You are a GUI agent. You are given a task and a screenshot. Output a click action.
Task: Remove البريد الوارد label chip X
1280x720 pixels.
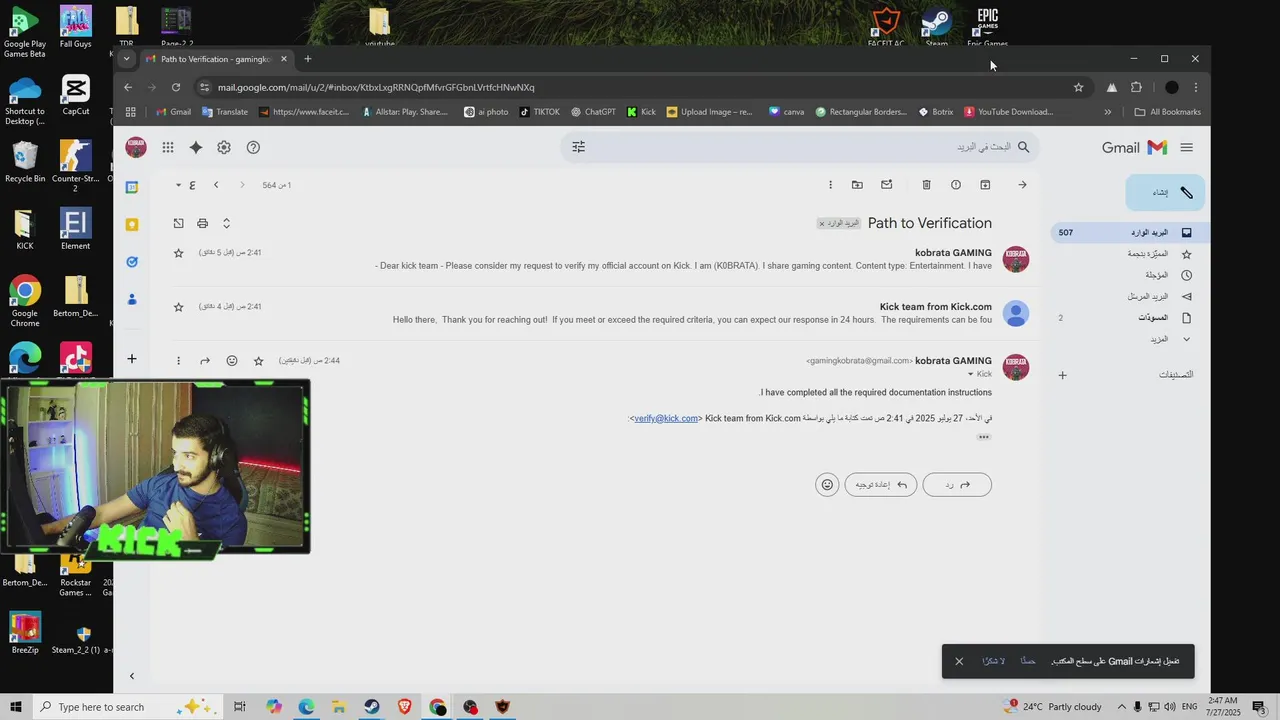tap(822, 224)
